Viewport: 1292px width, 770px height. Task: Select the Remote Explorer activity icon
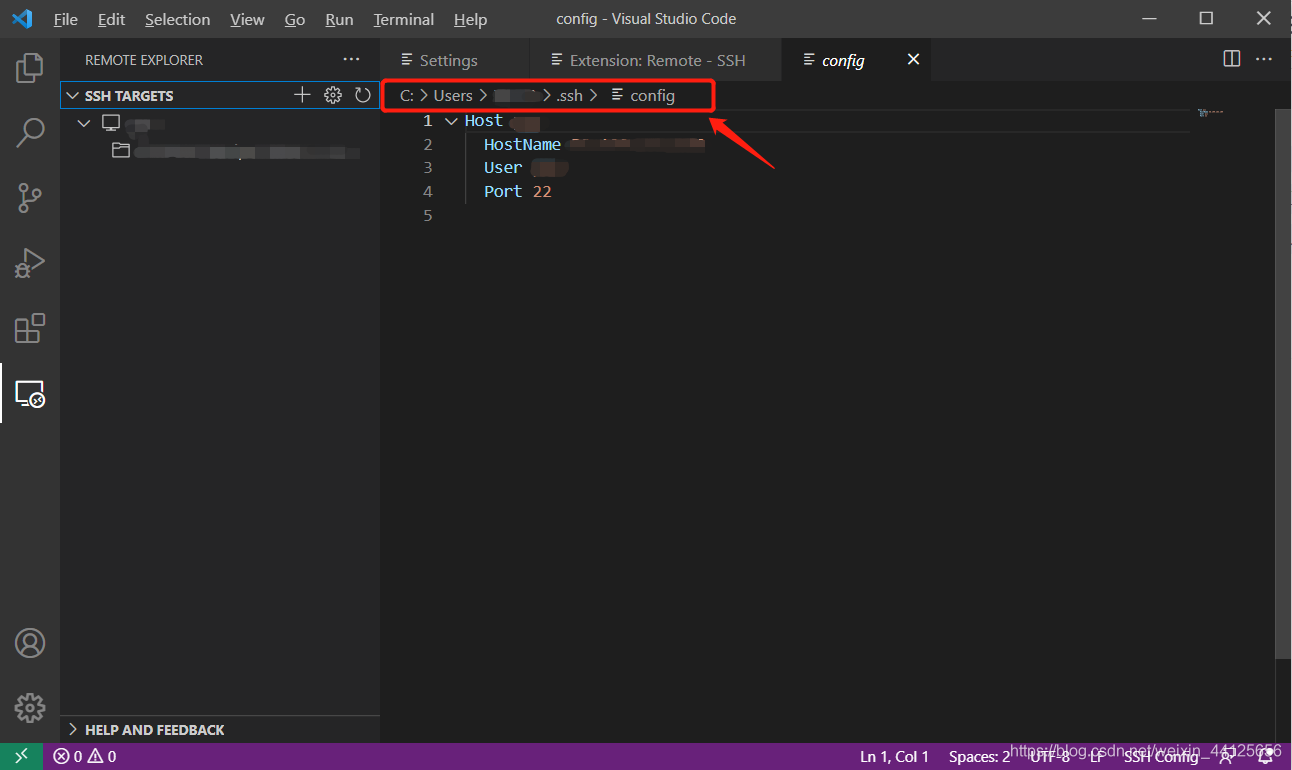pyautogui.click(x=30, y=393)
